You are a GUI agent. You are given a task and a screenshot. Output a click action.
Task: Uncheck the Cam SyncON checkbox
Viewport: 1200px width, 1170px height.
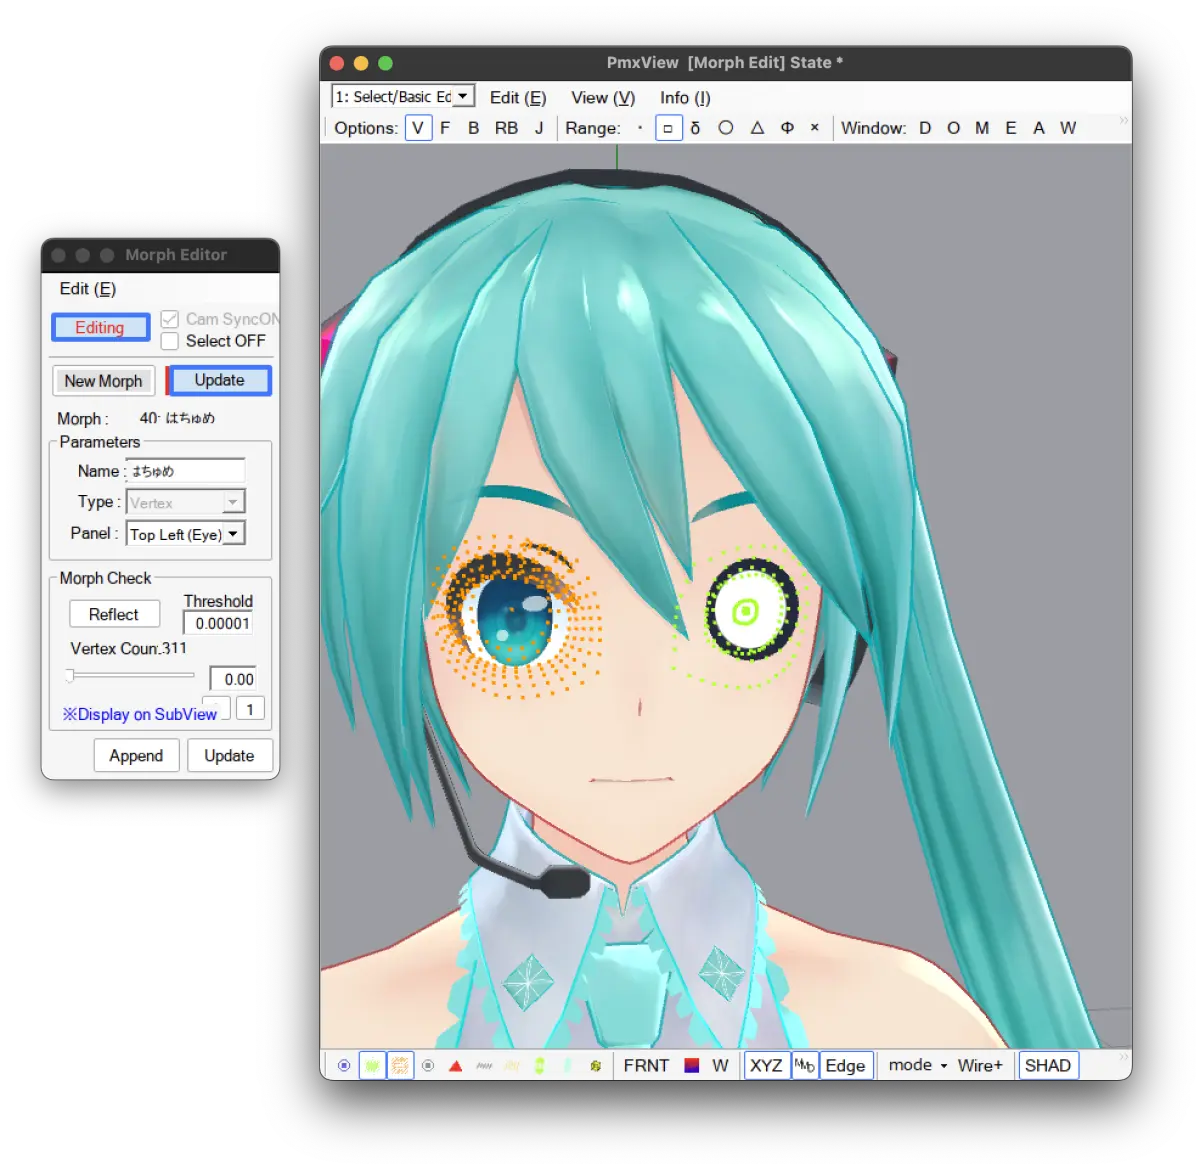[x=170, y=319]
